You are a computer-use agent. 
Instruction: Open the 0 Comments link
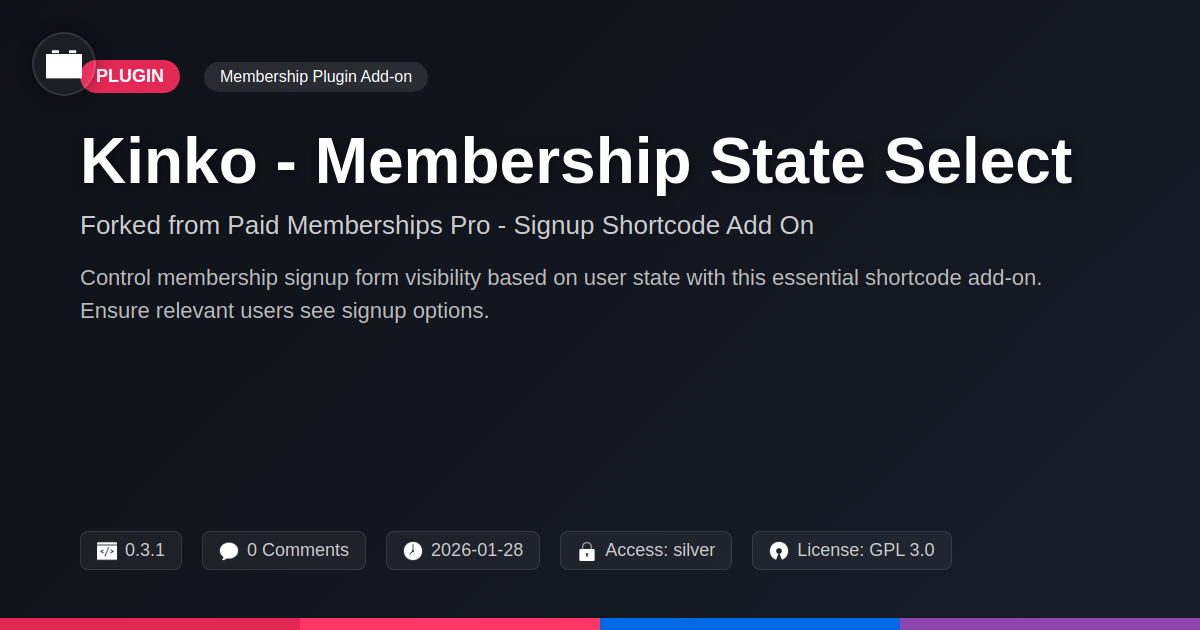point(298,550)
